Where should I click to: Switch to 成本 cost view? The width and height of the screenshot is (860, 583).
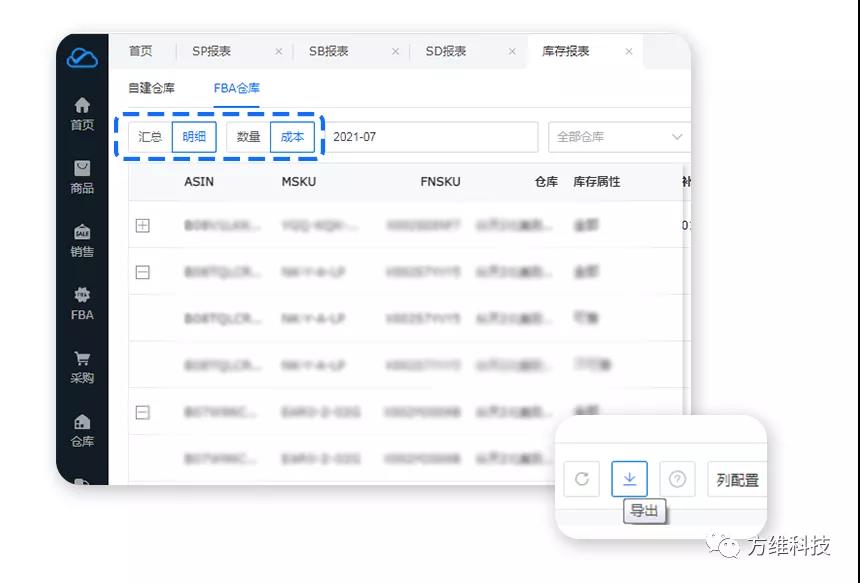[x=292, y=137]
